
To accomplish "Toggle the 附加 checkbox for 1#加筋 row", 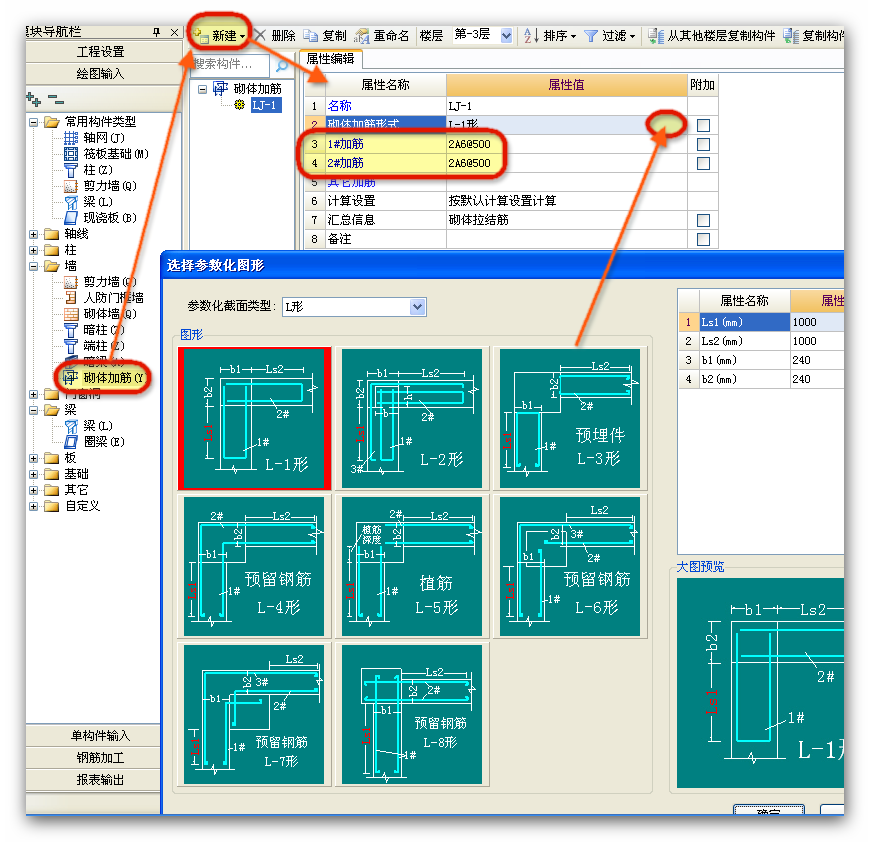I will tap(703, 144).
